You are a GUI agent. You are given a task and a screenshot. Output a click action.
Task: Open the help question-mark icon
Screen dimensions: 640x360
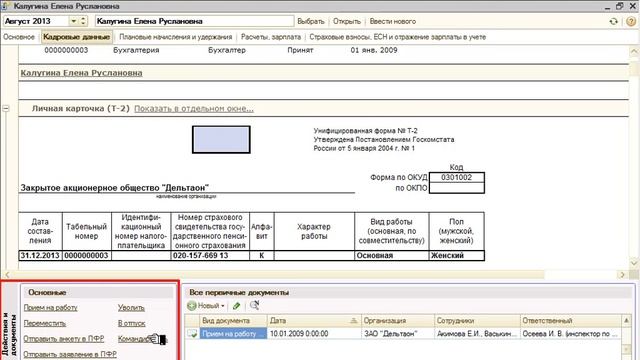631,21
